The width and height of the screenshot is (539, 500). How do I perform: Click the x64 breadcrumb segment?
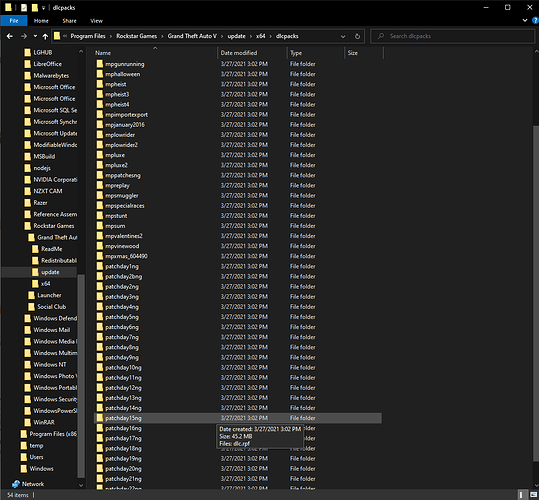[x=261, y=36]
